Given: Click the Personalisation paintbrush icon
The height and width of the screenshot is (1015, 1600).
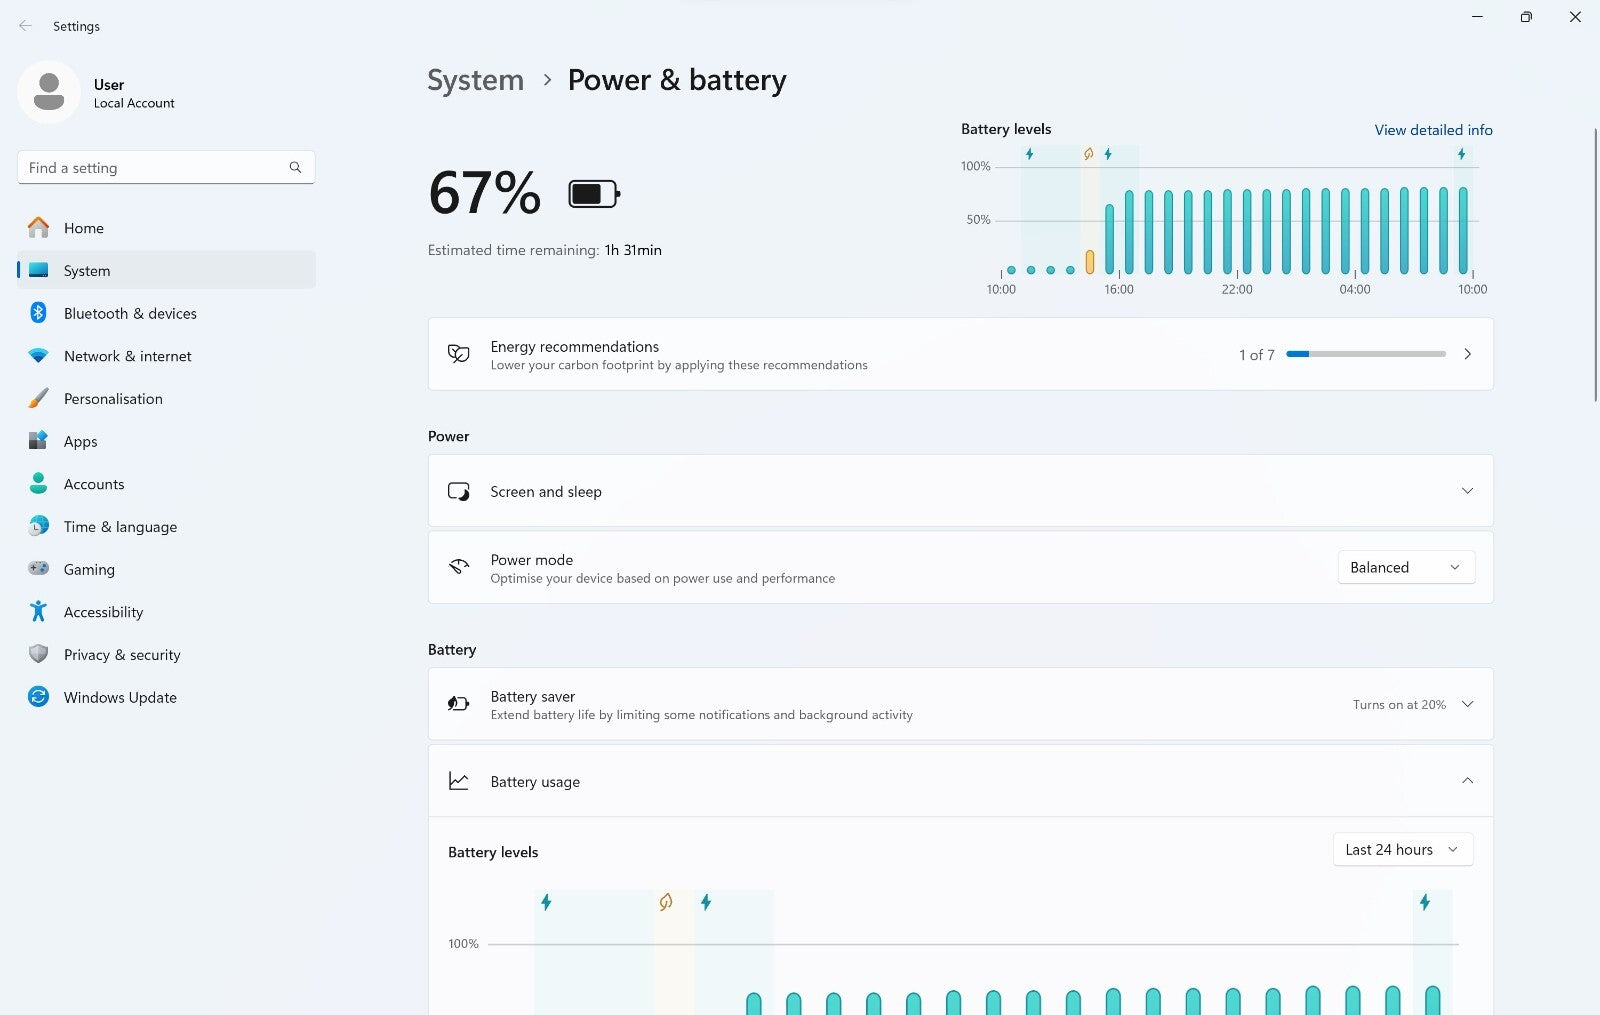Looking at the screenshot, I should 38,398.
